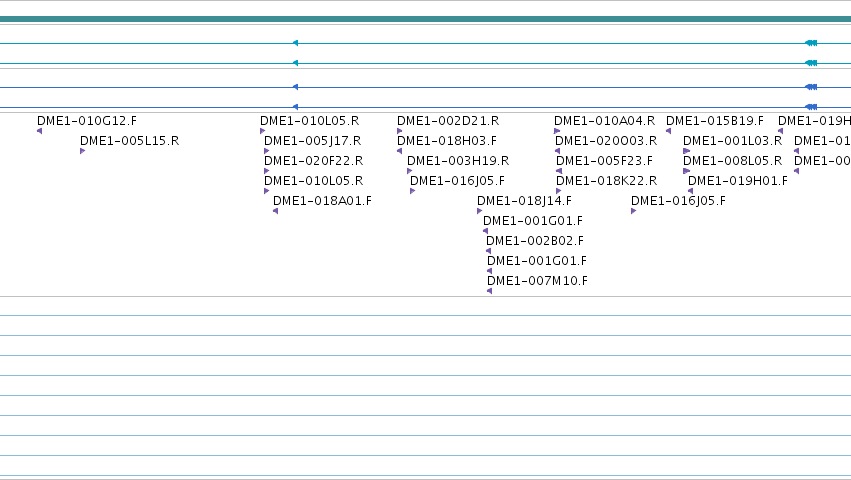This screenshot has height=480, width=851.
Task: Select the DME1-001L03.R label
Action: pyautogui.click(x=732, y=141)
